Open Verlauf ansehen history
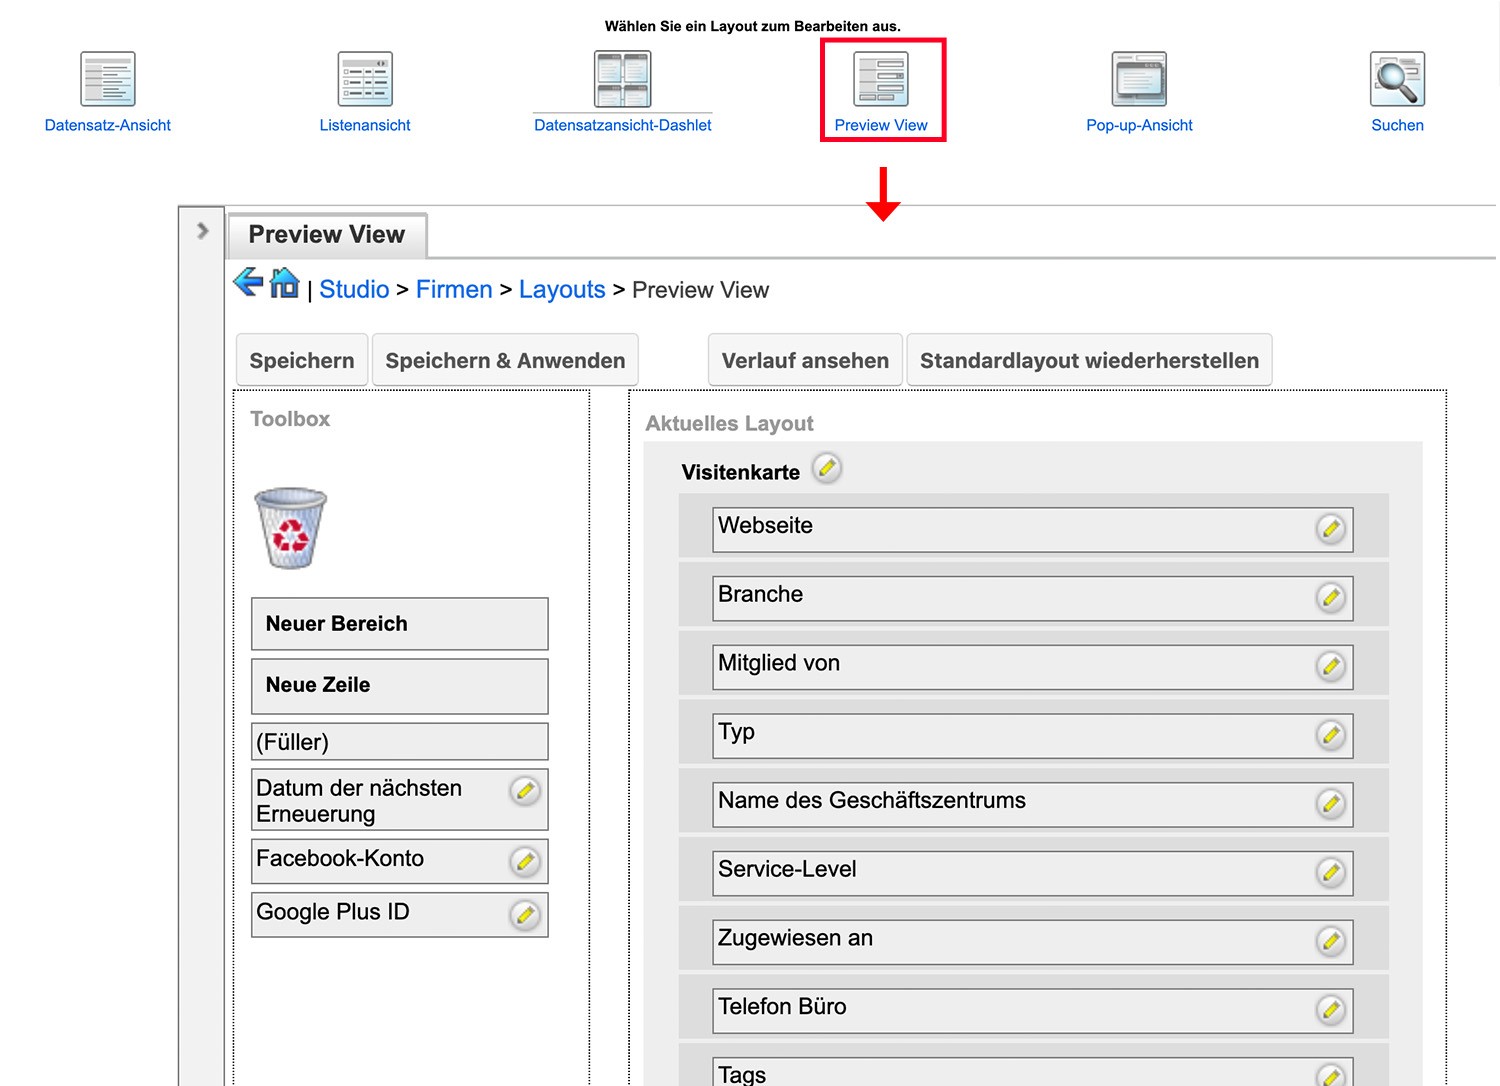Image resolution: width=1500 pixels, height=1086 pixels. pos(805,360)
